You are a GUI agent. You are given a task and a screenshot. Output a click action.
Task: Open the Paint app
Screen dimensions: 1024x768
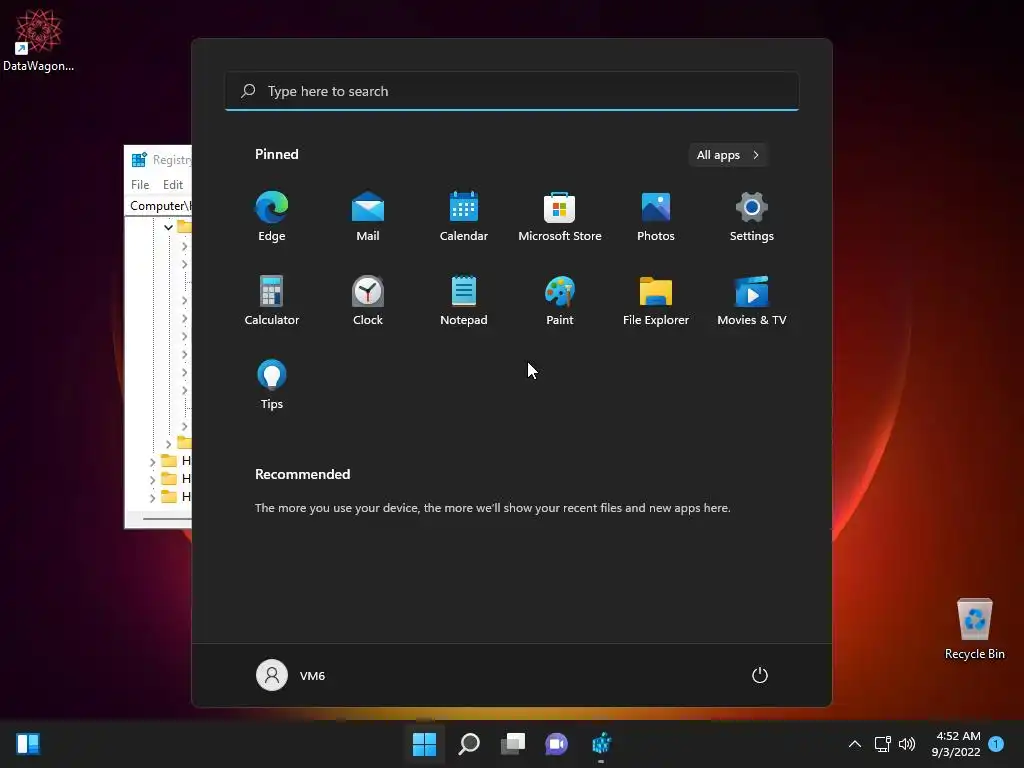[560, 300]
